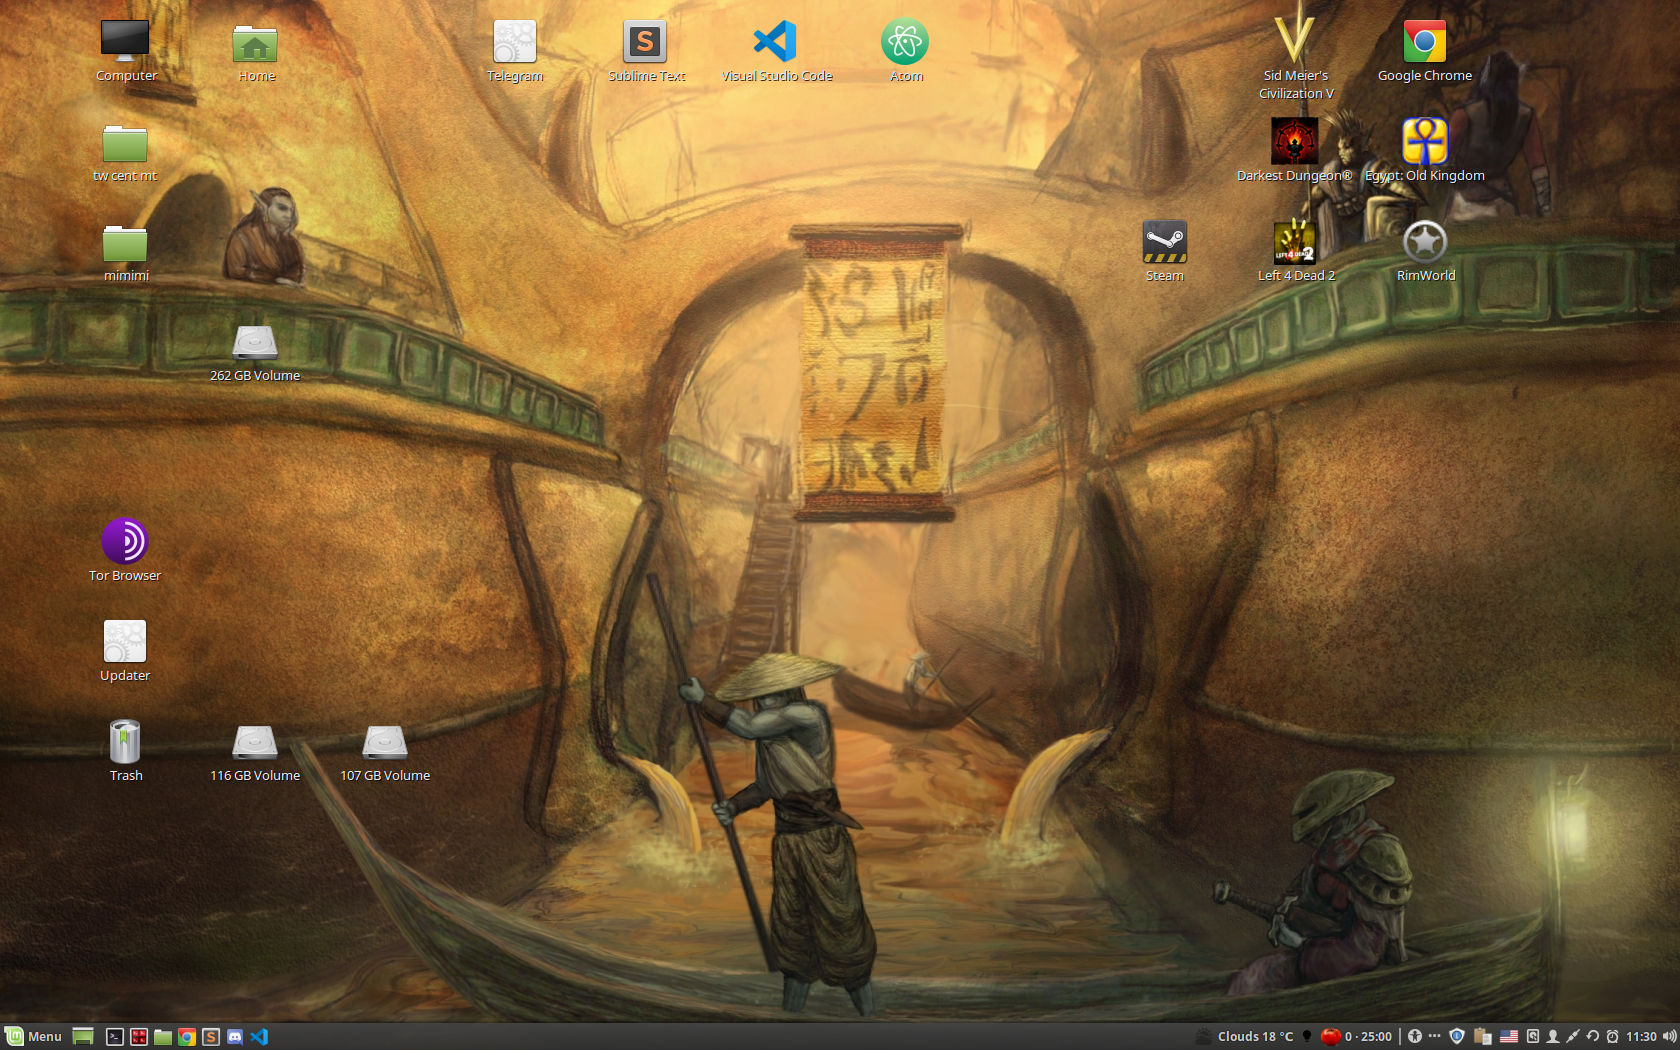Image resolution: width=1680 pixels, height=1050 pixels.
Task: Open the Mint Menu button
Action: pos(33,1037)
